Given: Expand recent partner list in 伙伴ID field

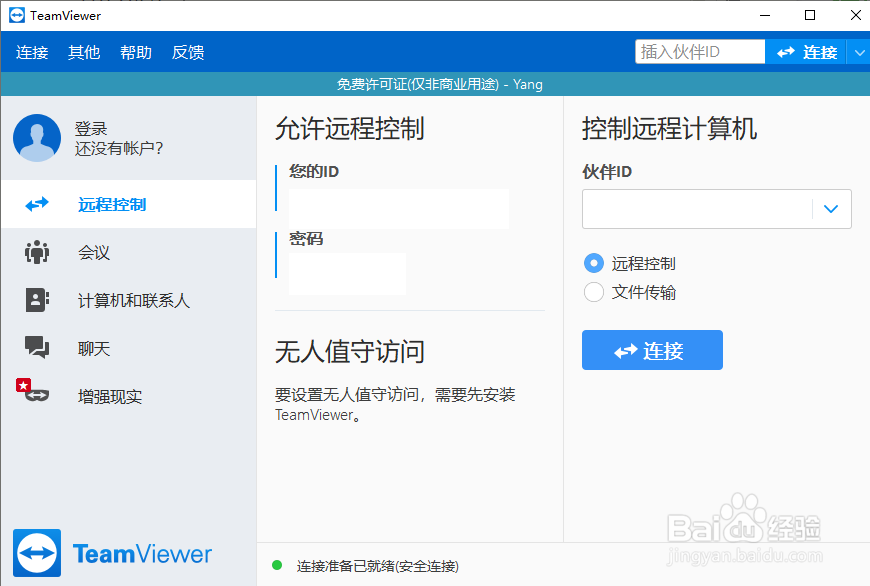Looking at the screenshot, I should tap(831, 208).
